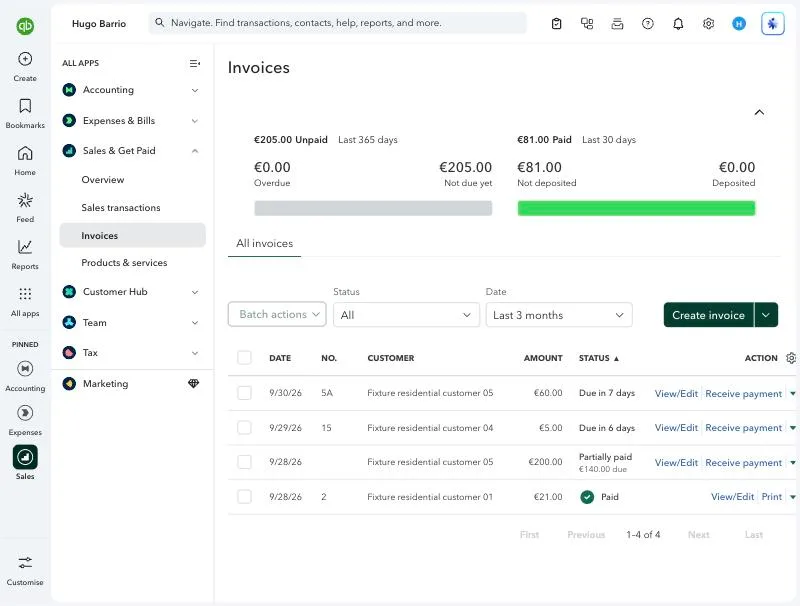The image size is (800, 606).
Task: Open the Feed icon
Action: click(x=25, y=200)
